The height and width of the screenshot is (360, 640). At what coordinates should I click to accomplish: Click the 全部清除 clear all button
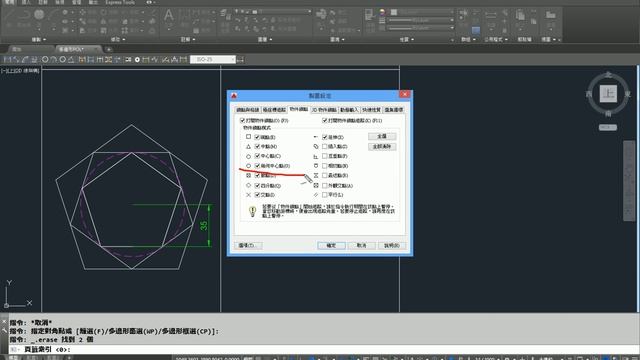[382, 146]
